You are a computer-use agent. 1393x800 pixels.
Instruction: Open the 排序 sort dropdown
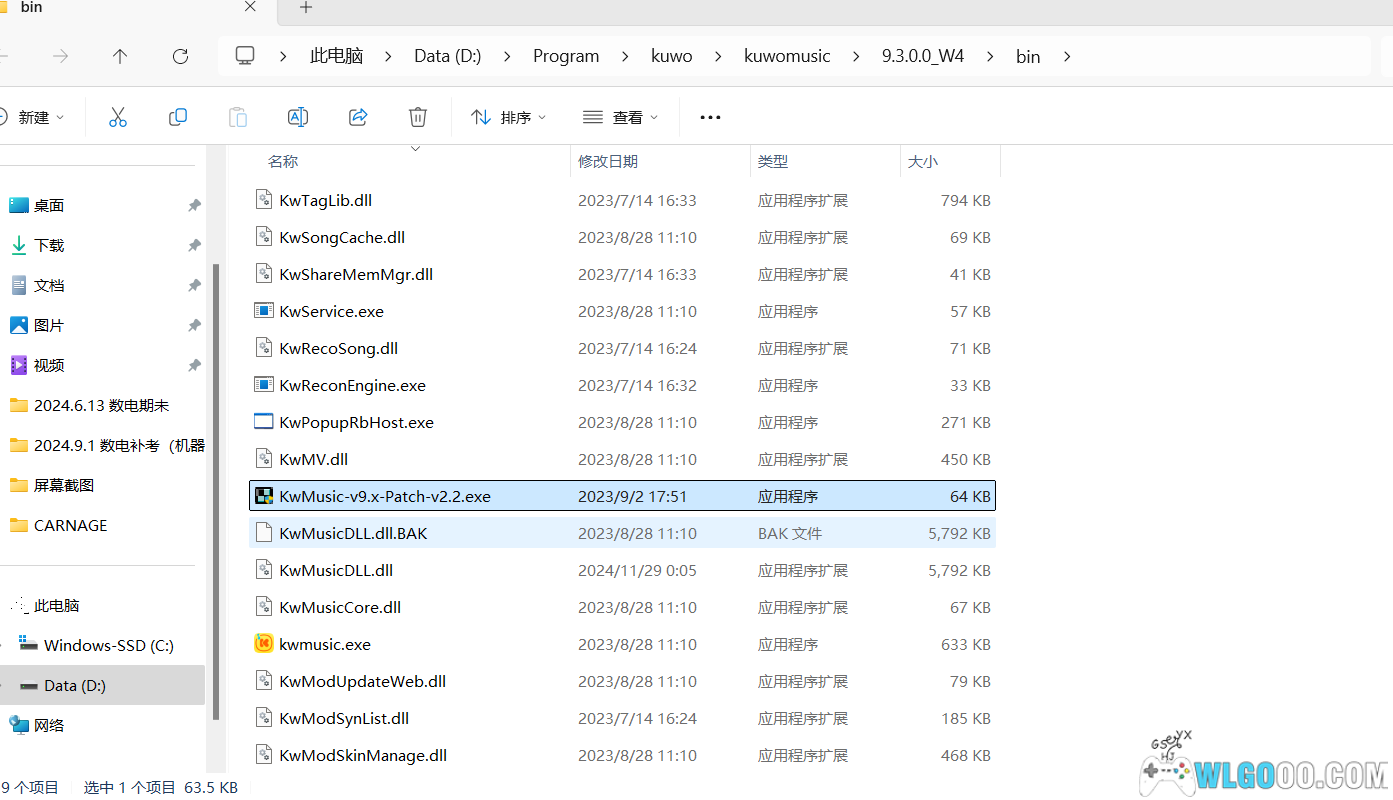(x=508, y=117)
